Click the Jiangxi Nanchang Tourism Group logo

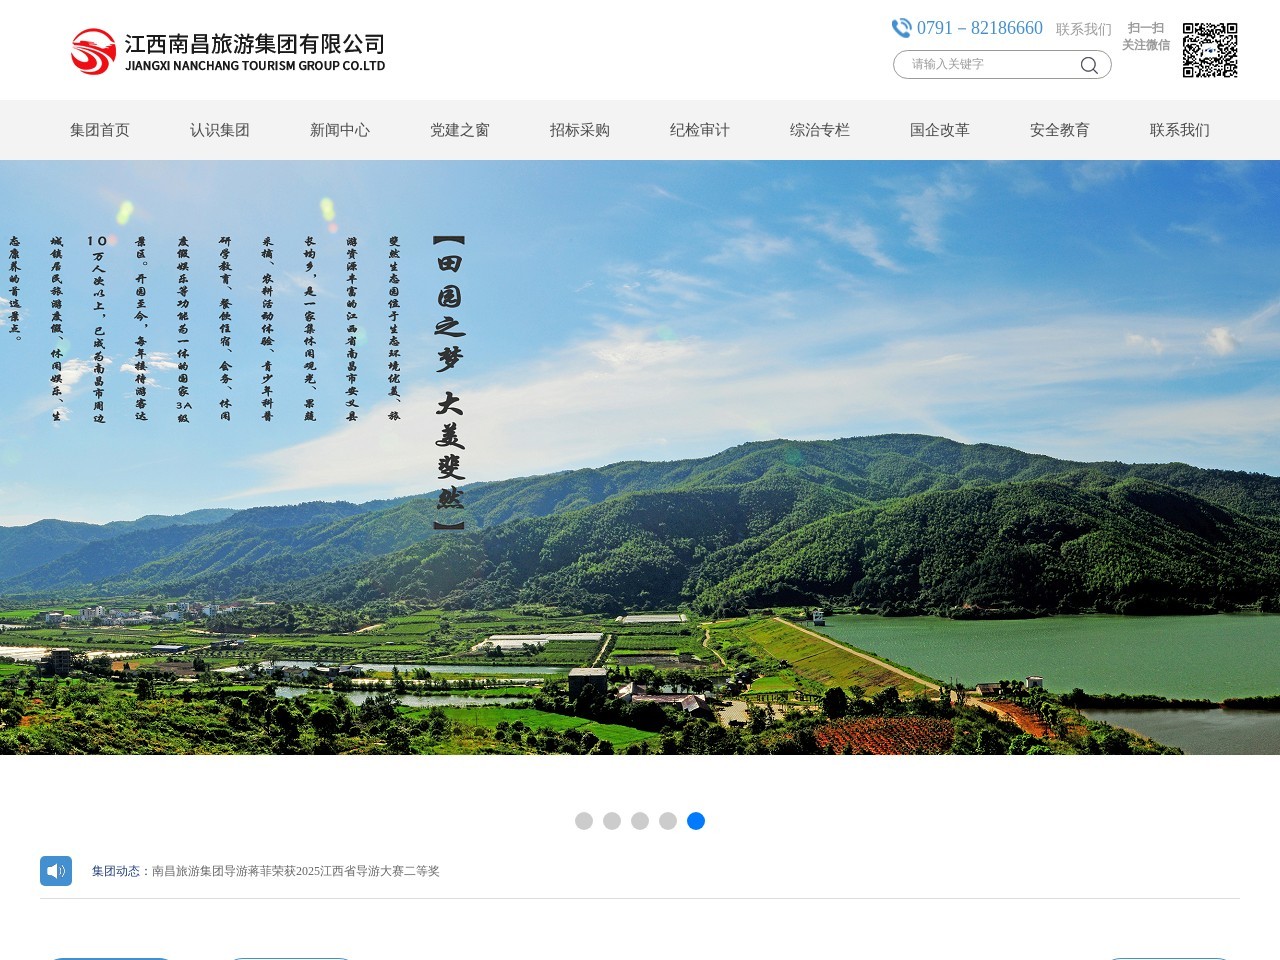(226, 50)
